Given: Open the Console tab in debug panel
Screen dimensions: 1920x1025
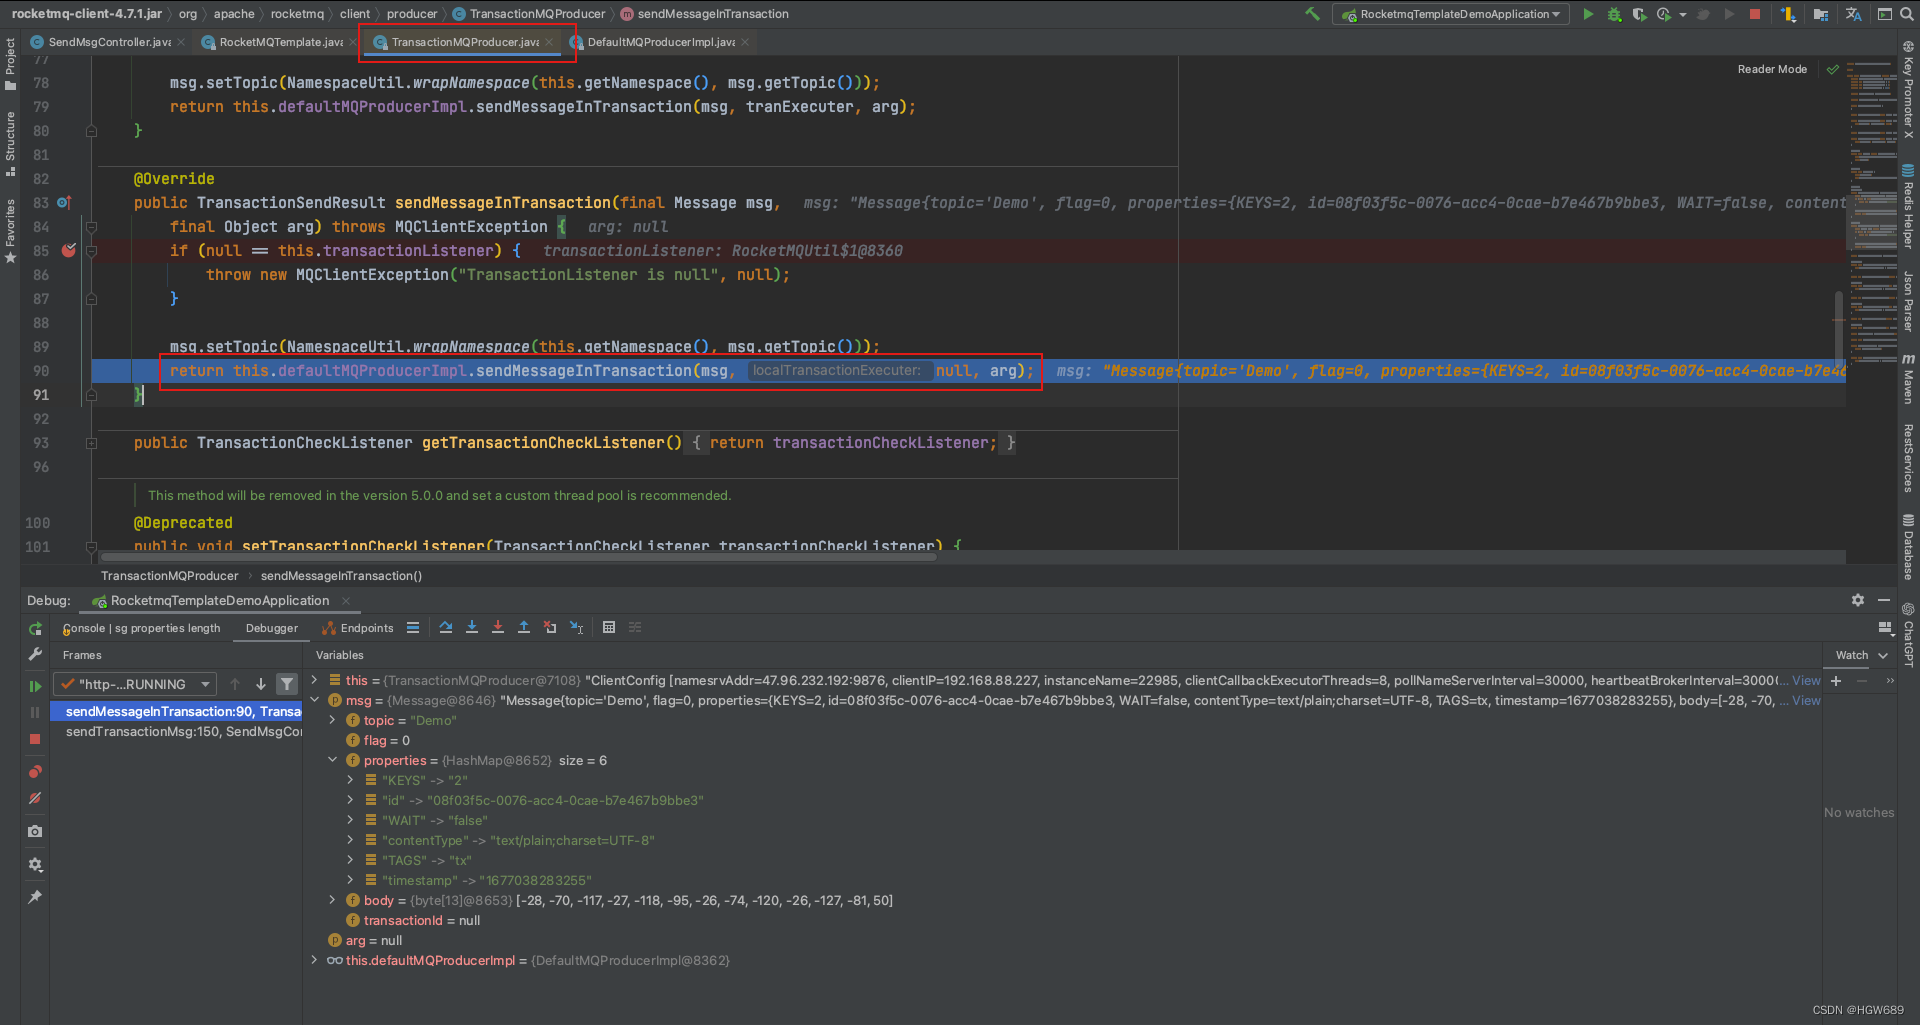Looking at the screenshot, I should [x=141, y=628].
